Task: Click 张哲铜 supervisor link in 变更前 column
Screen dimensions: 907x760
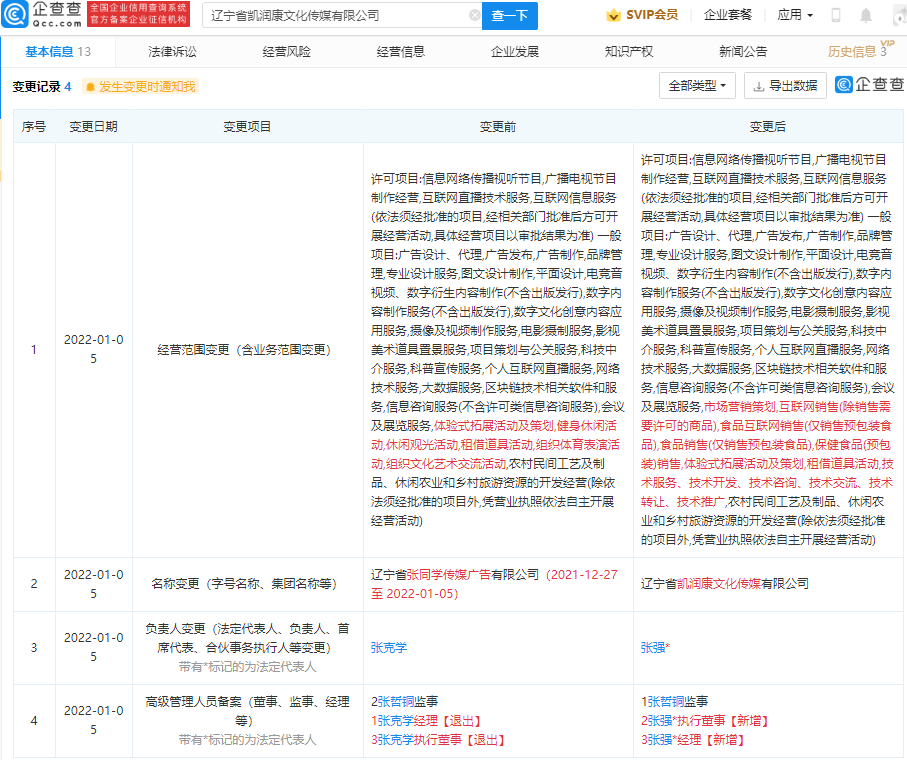Action: pyautogui.click(x=396, y=702)
